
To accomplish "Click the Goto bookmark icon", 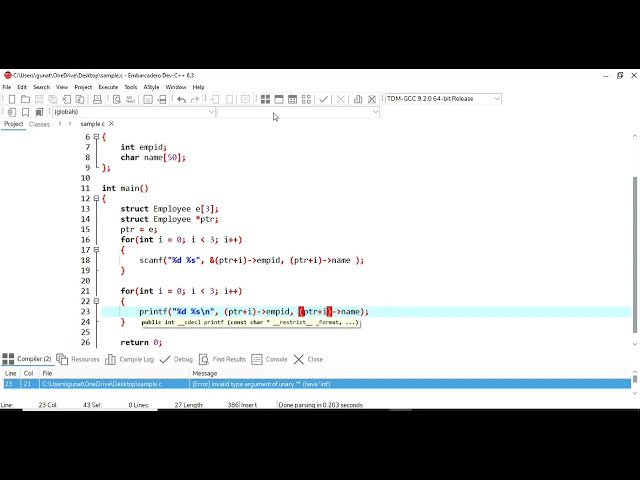I will (x=39, y=112).
